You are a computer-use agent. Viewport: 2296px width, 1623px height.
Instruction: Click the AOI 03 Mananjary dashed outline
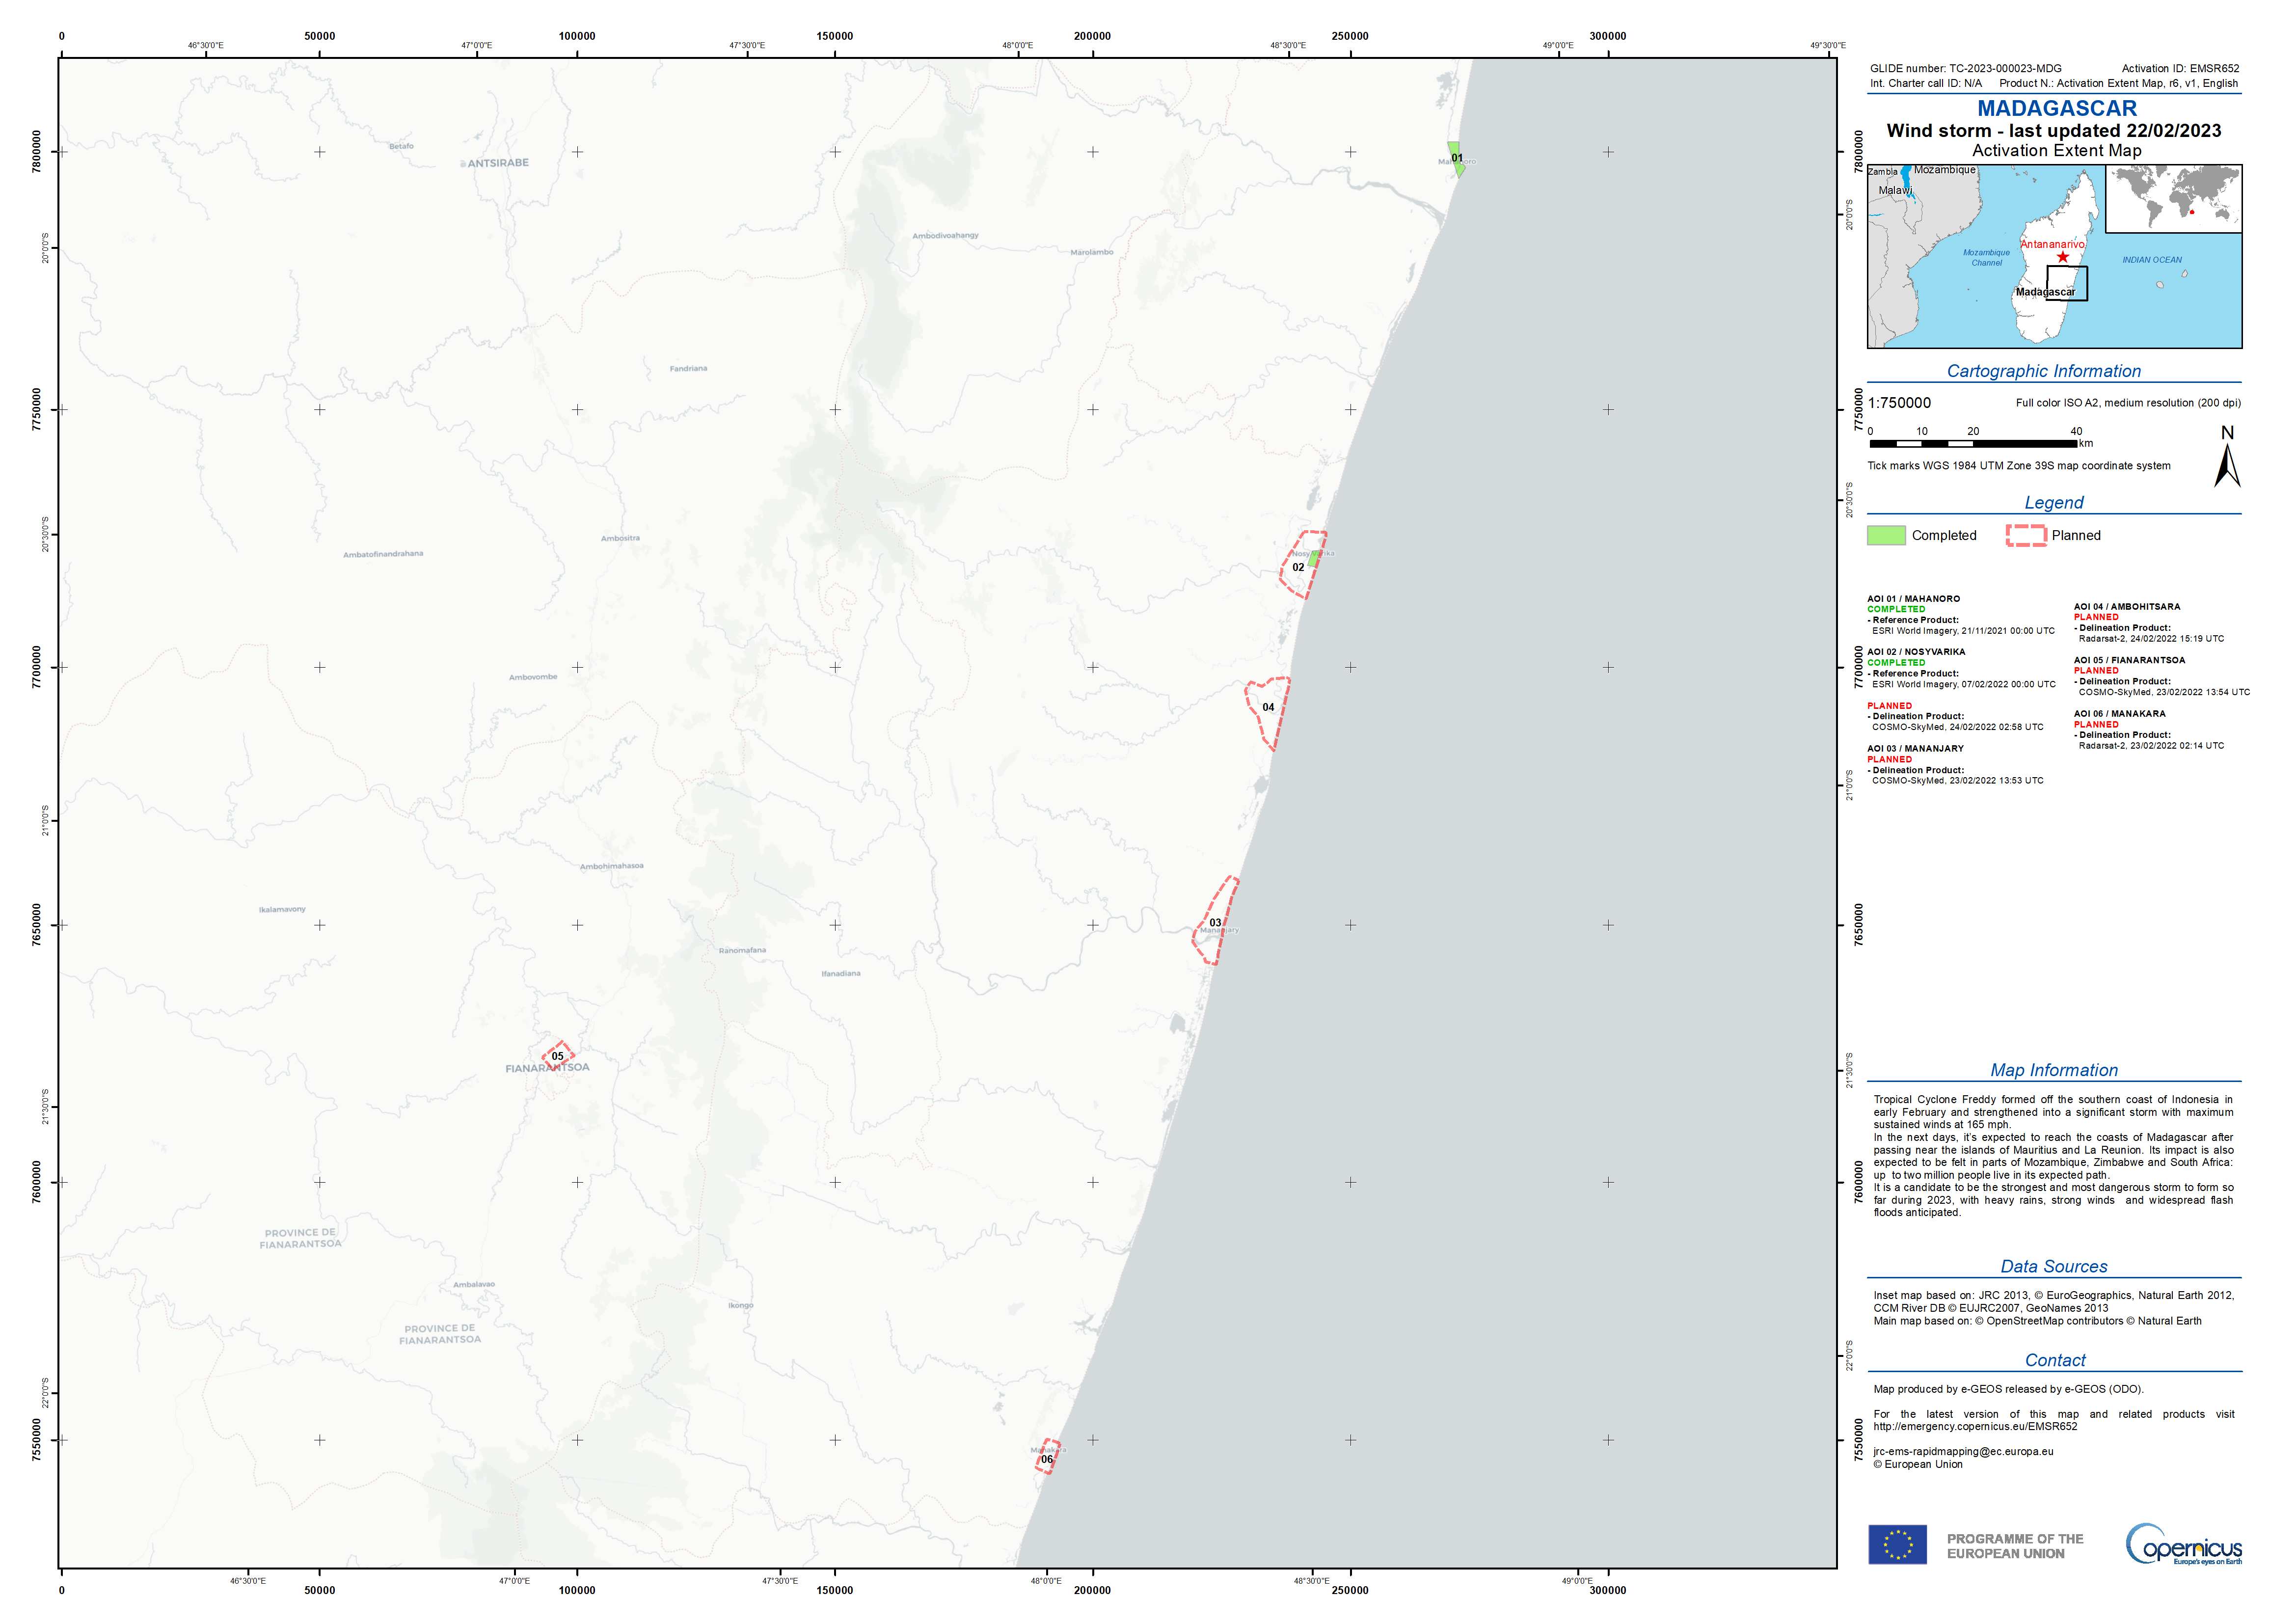click(x=1216, y=922)
